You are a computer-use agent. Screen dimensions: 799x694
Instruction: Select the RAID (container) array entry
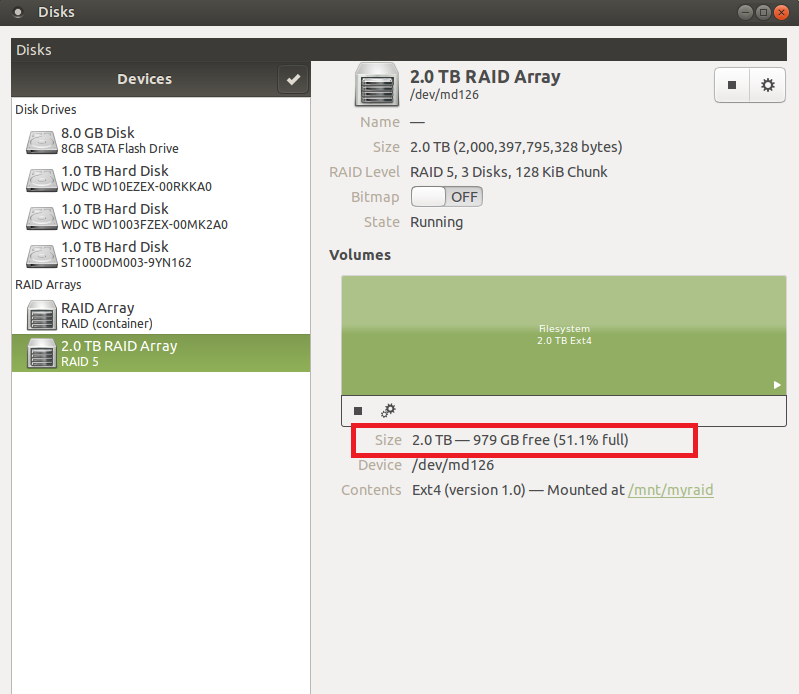[x=161, y=315]
